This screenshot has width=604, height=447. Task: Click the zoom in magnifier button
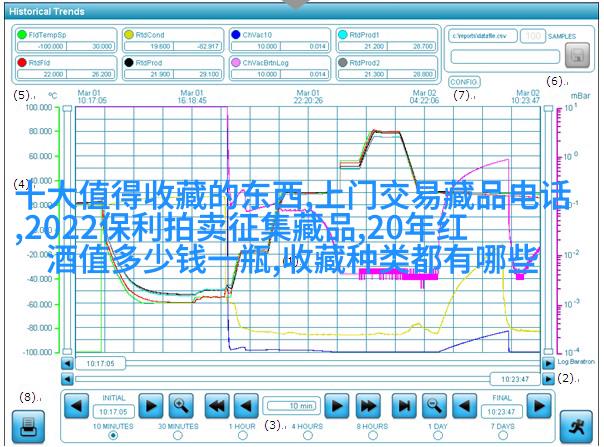click(181, 405)
